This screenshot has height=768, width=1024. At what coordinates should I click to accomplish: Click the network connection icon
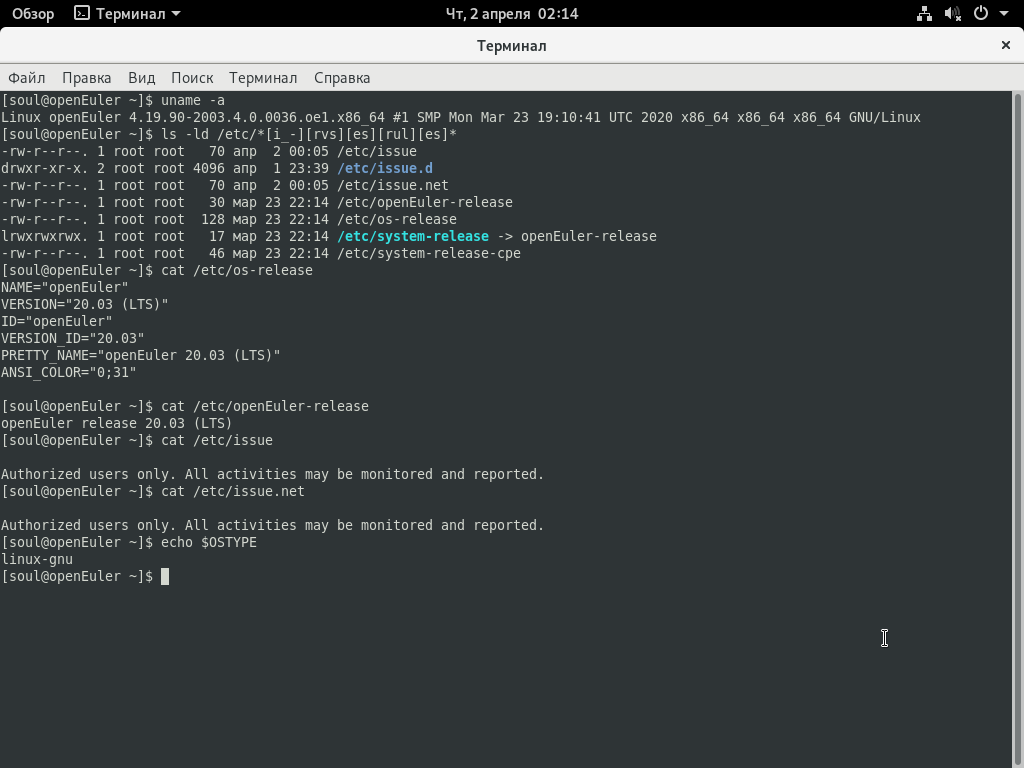point(924,14)
